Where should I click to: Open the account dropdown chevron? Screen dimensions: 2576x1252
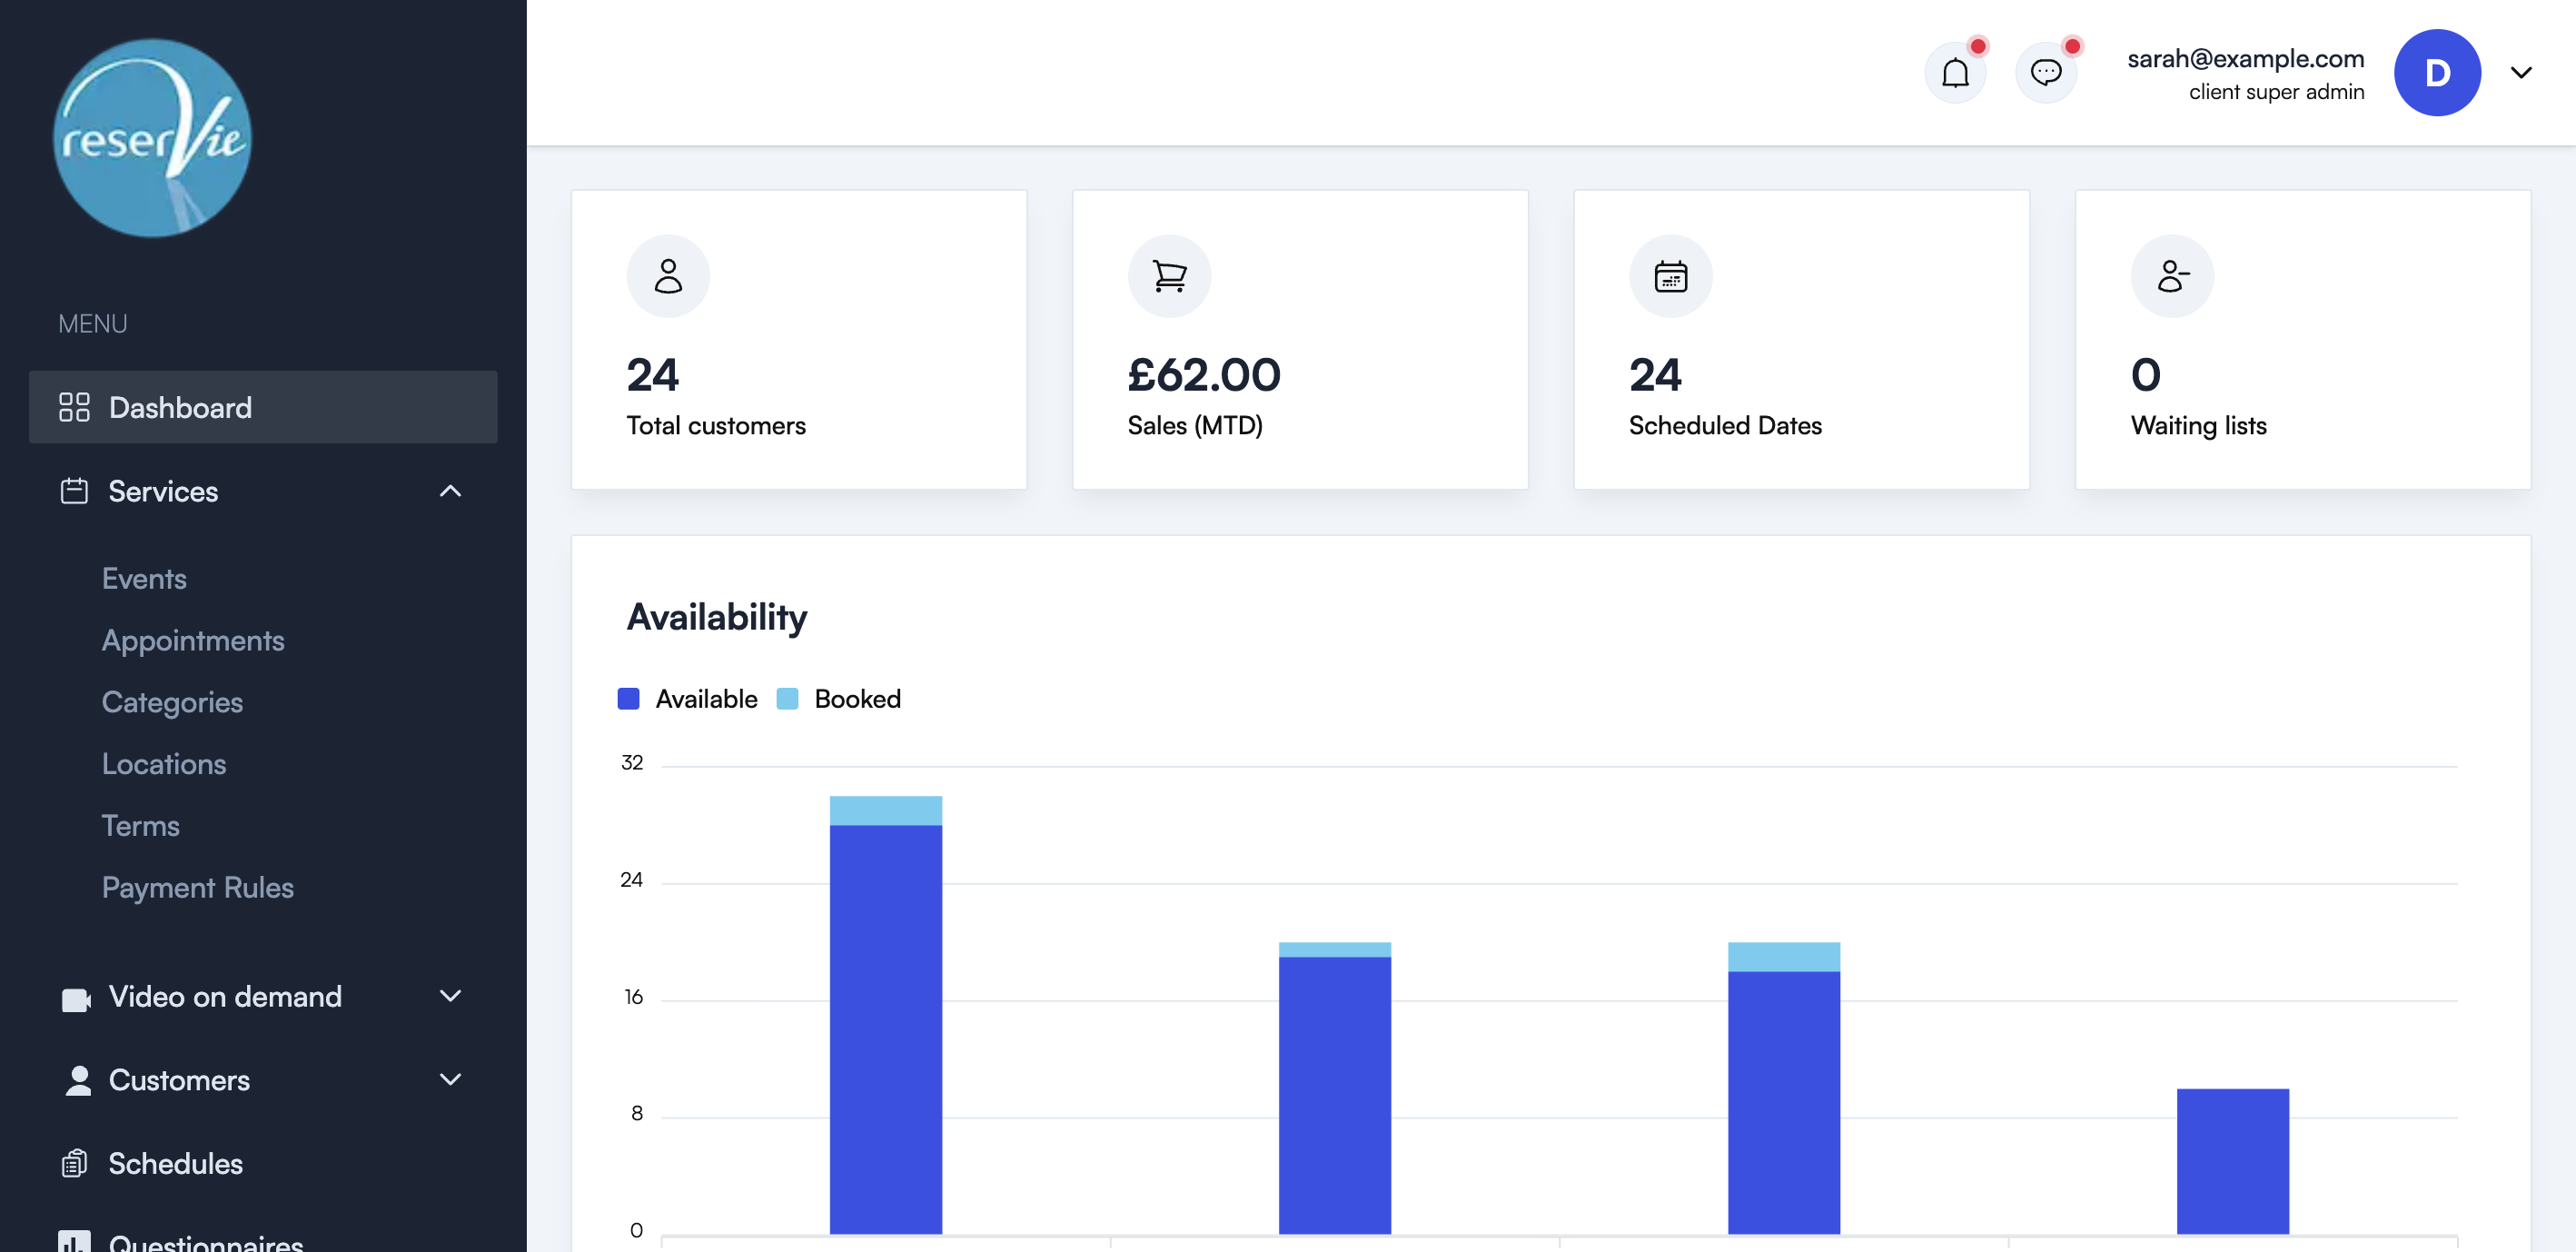[x=2522, y=72]
